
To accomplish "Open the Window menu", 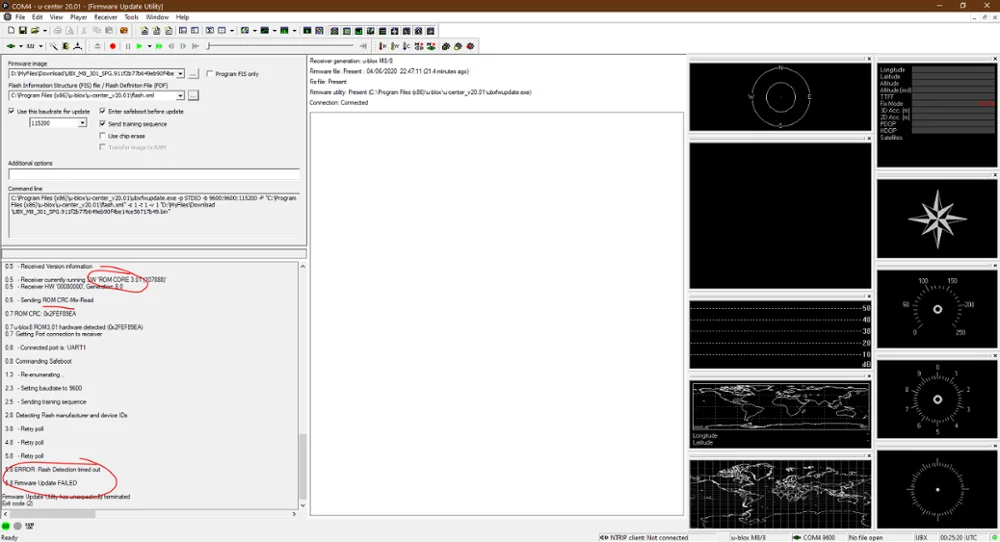I will tap(157, 17).
